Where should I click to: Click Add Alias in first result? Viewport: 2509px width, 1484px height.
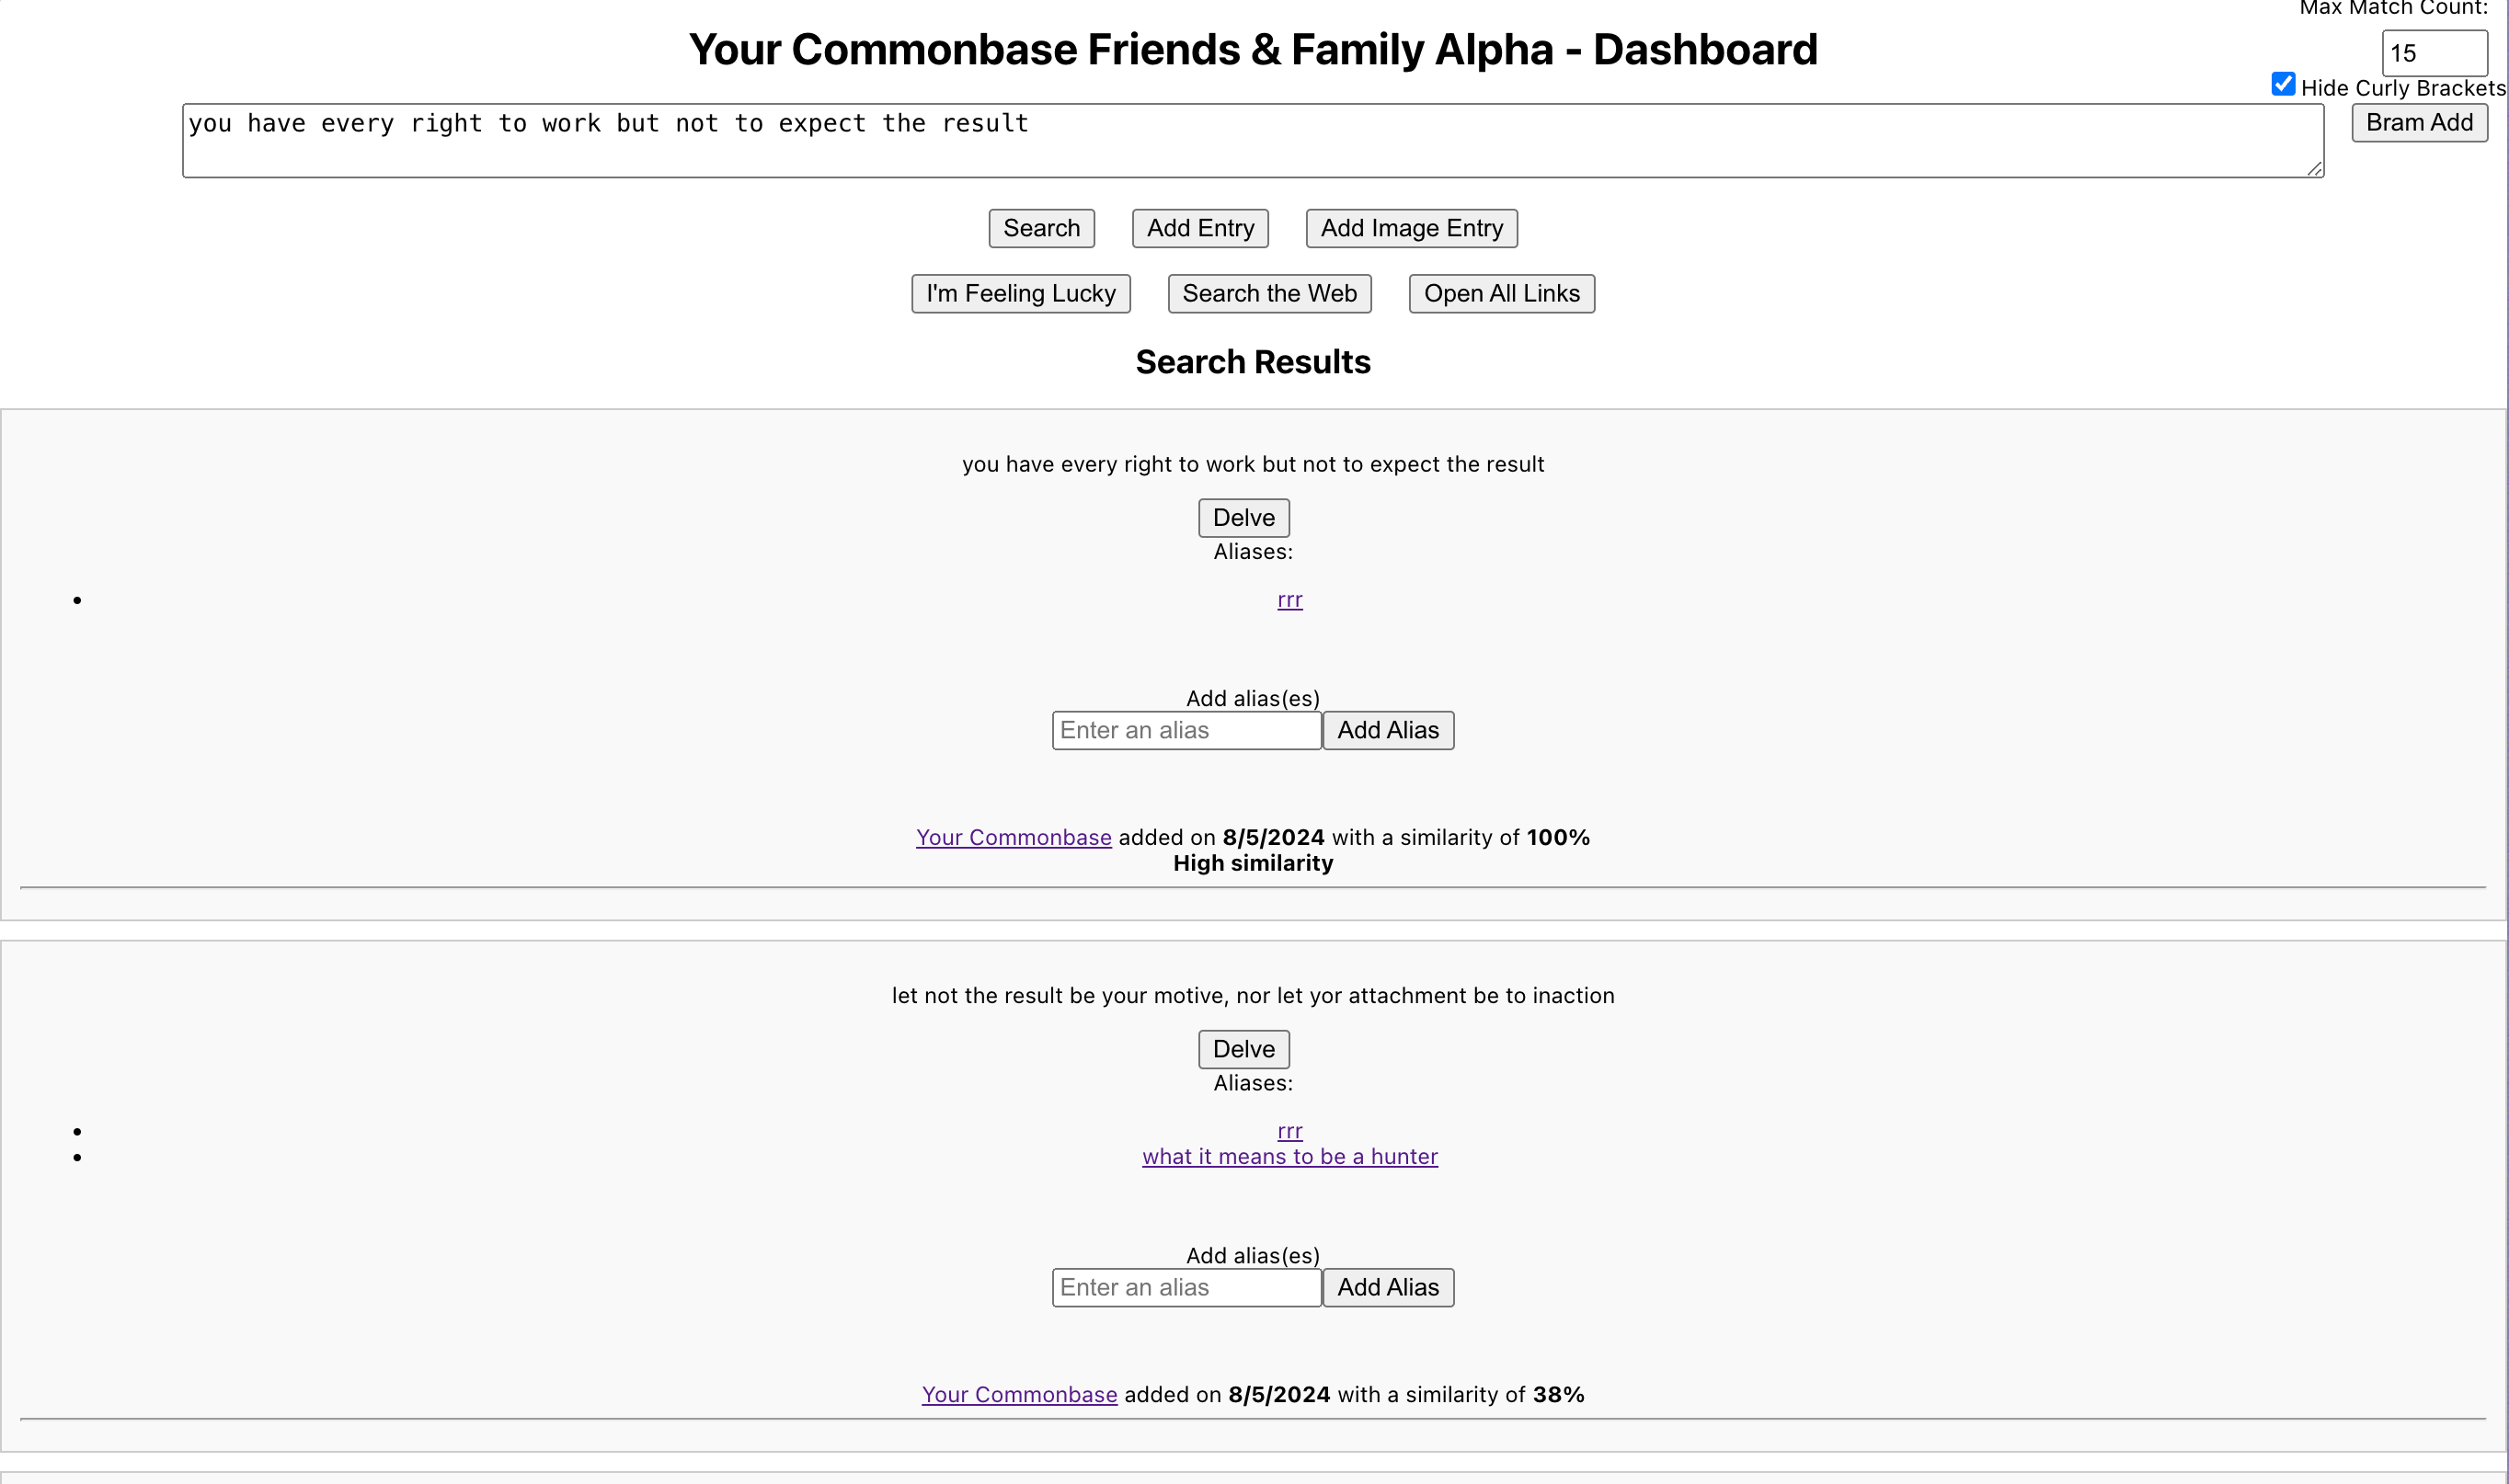tap(1387, 730)
